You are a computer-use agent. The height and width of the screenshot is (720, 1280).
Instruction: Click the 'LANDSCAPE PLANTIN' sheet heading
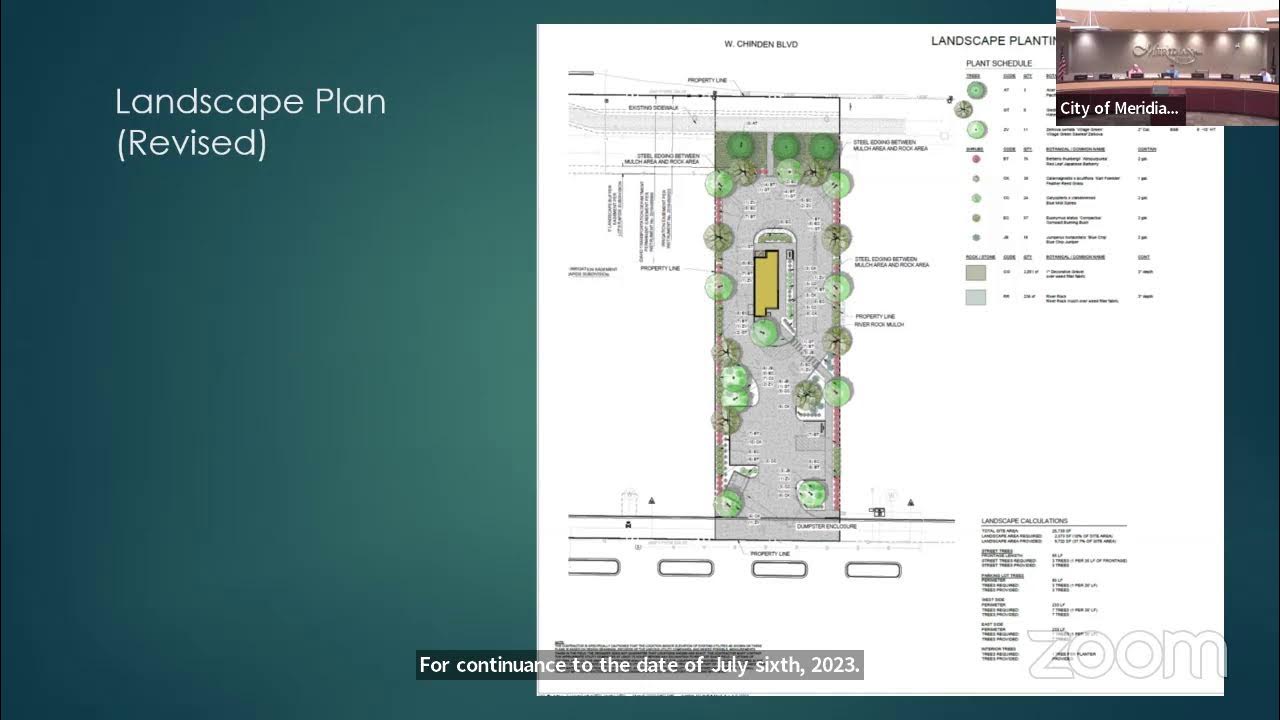pos(994,41)
